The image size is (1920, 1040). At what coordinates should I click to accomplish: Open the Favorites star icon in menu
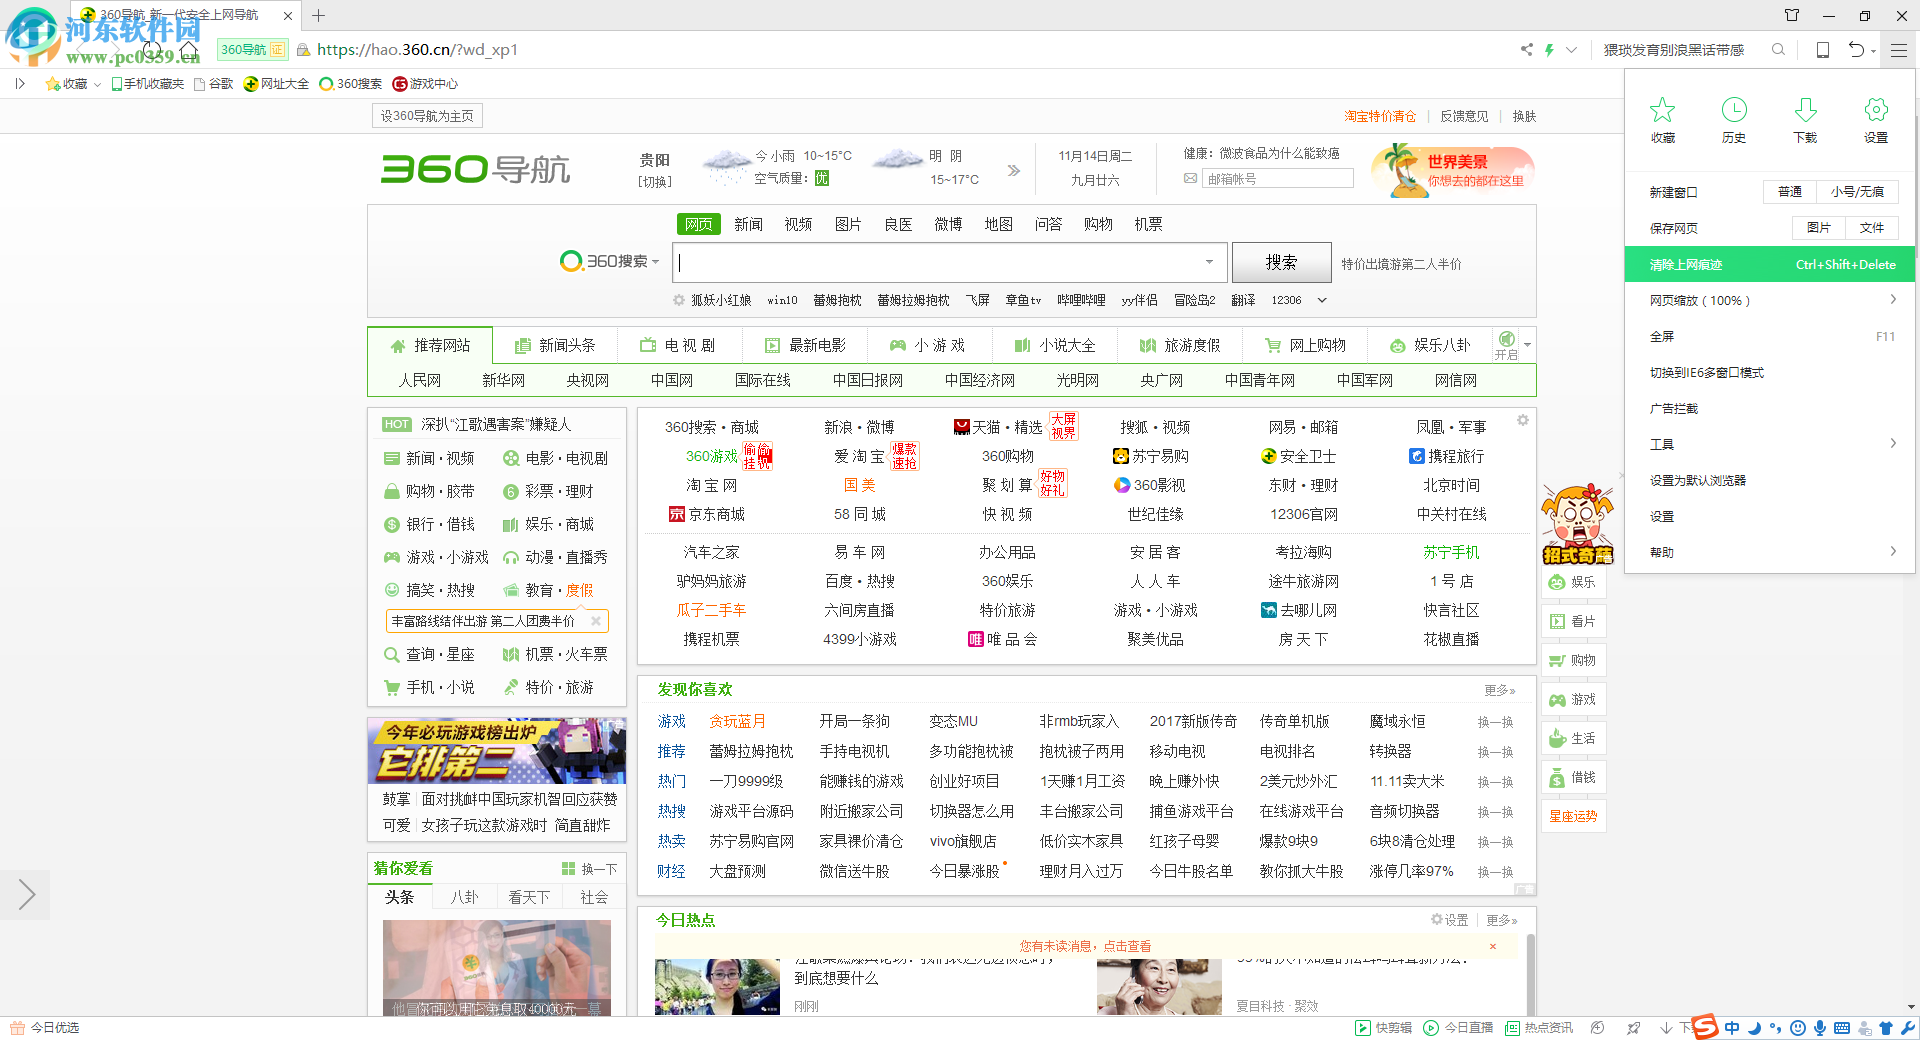click(x=1662, y=110)
